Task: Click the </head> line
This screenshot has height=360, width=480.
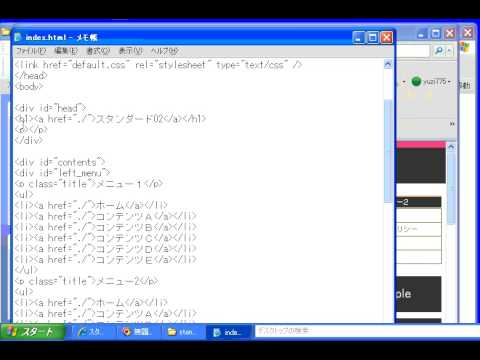Action: click(x=31, y=76)
